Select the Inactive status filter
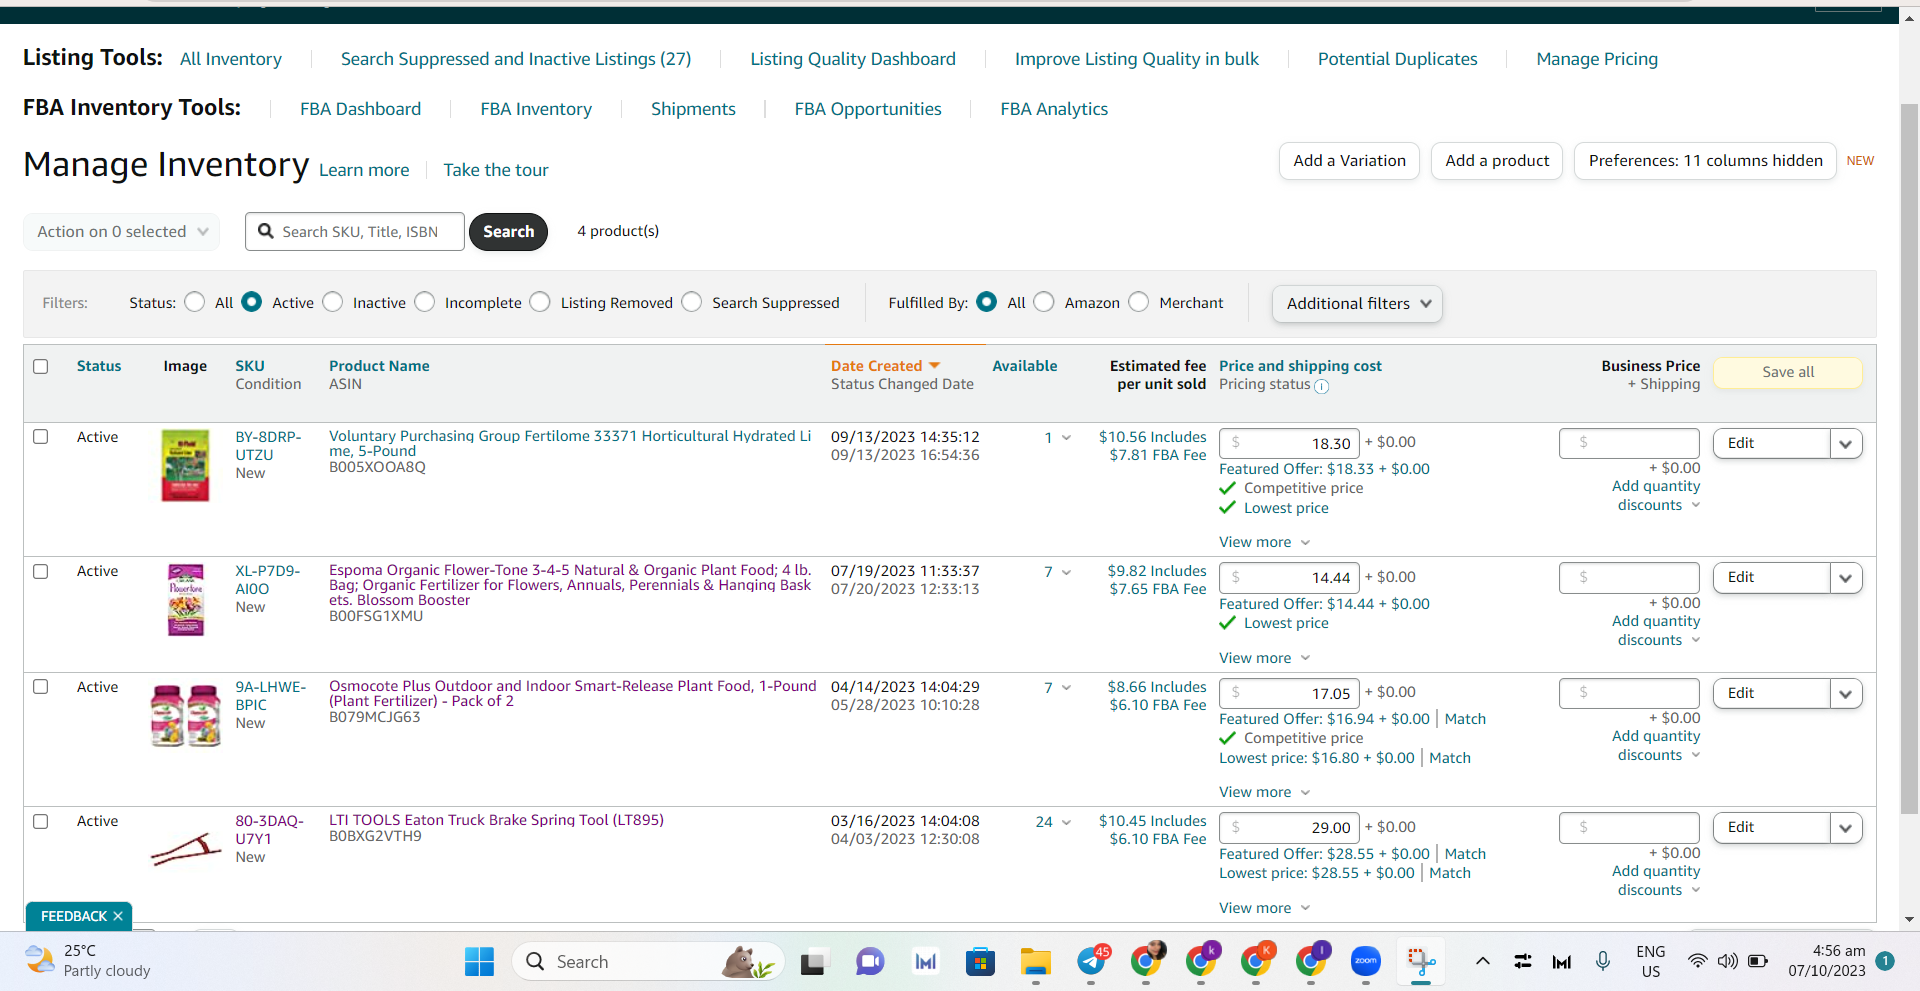This screenshot has height=991, width=1920. click(x=333, y=302)
